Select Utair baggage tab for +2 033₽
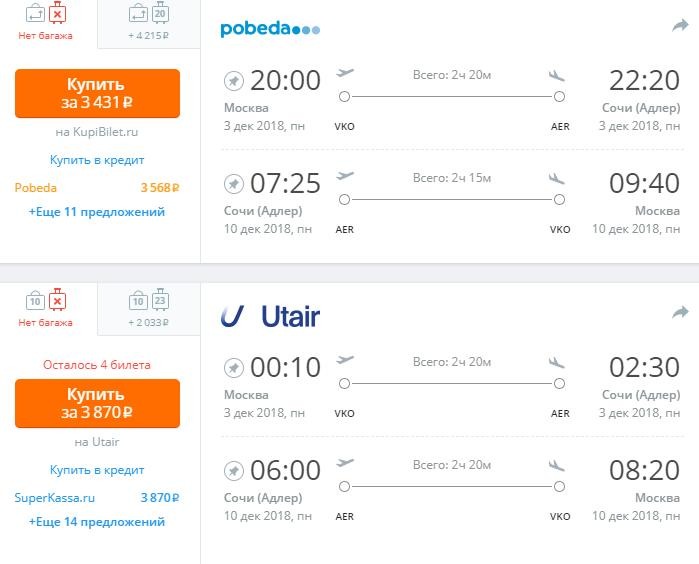Screen dimensions: 699x564 point(147,309)
